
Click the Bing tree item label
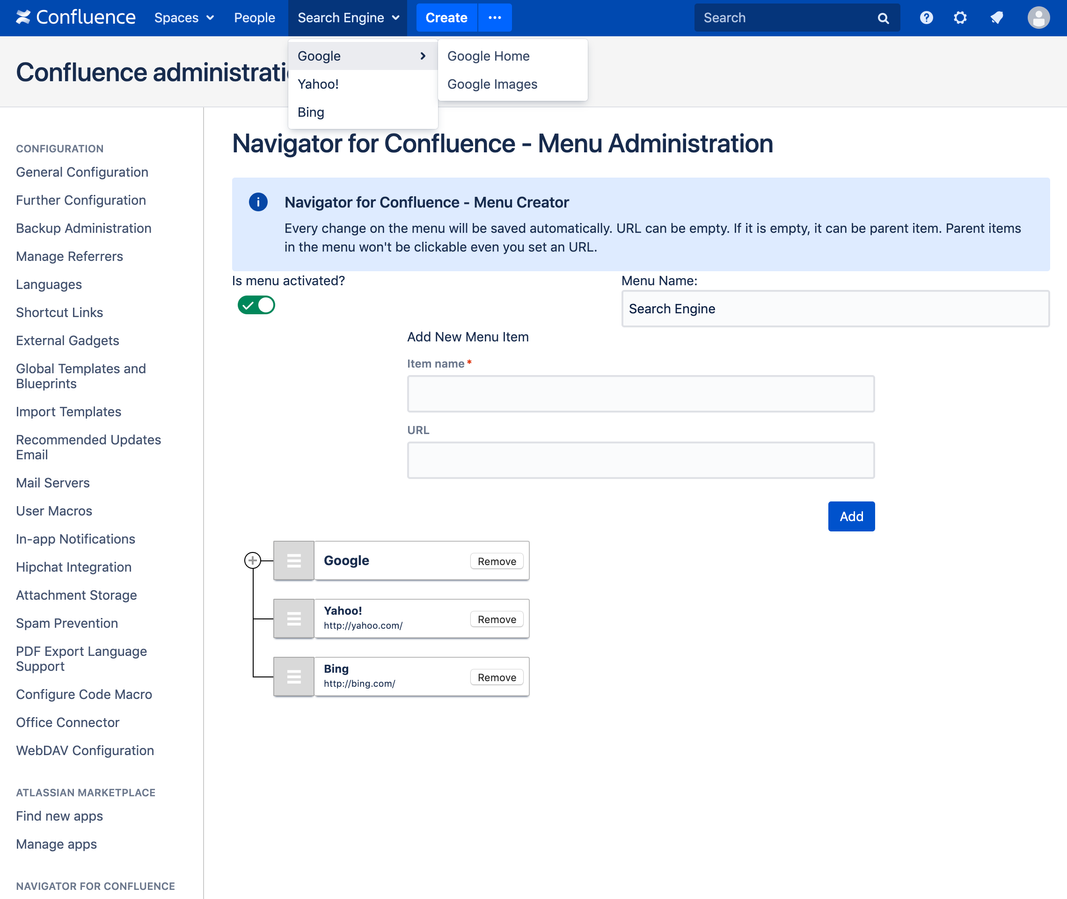[x=336, y=668]
